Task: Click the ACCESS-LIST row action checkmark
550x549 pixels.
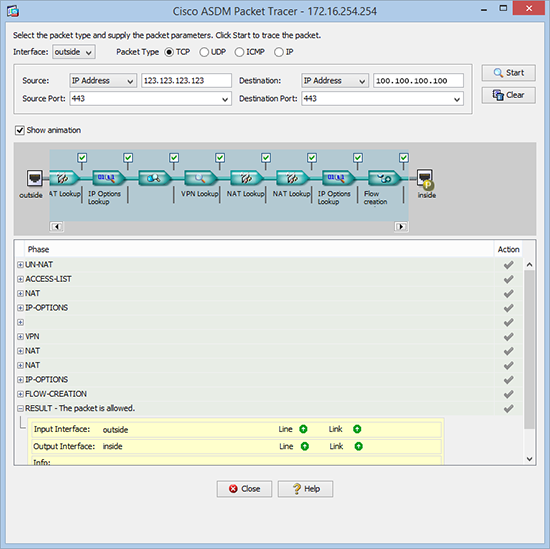Action: [x=508, y=279]
